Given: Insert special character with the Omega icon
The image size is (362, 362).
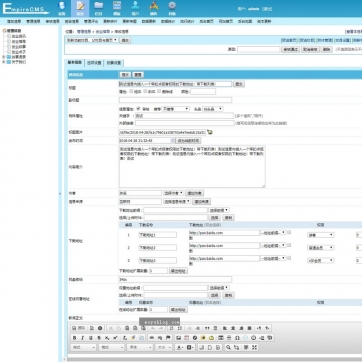Looking at the screenshot, I should coord(237,338).
